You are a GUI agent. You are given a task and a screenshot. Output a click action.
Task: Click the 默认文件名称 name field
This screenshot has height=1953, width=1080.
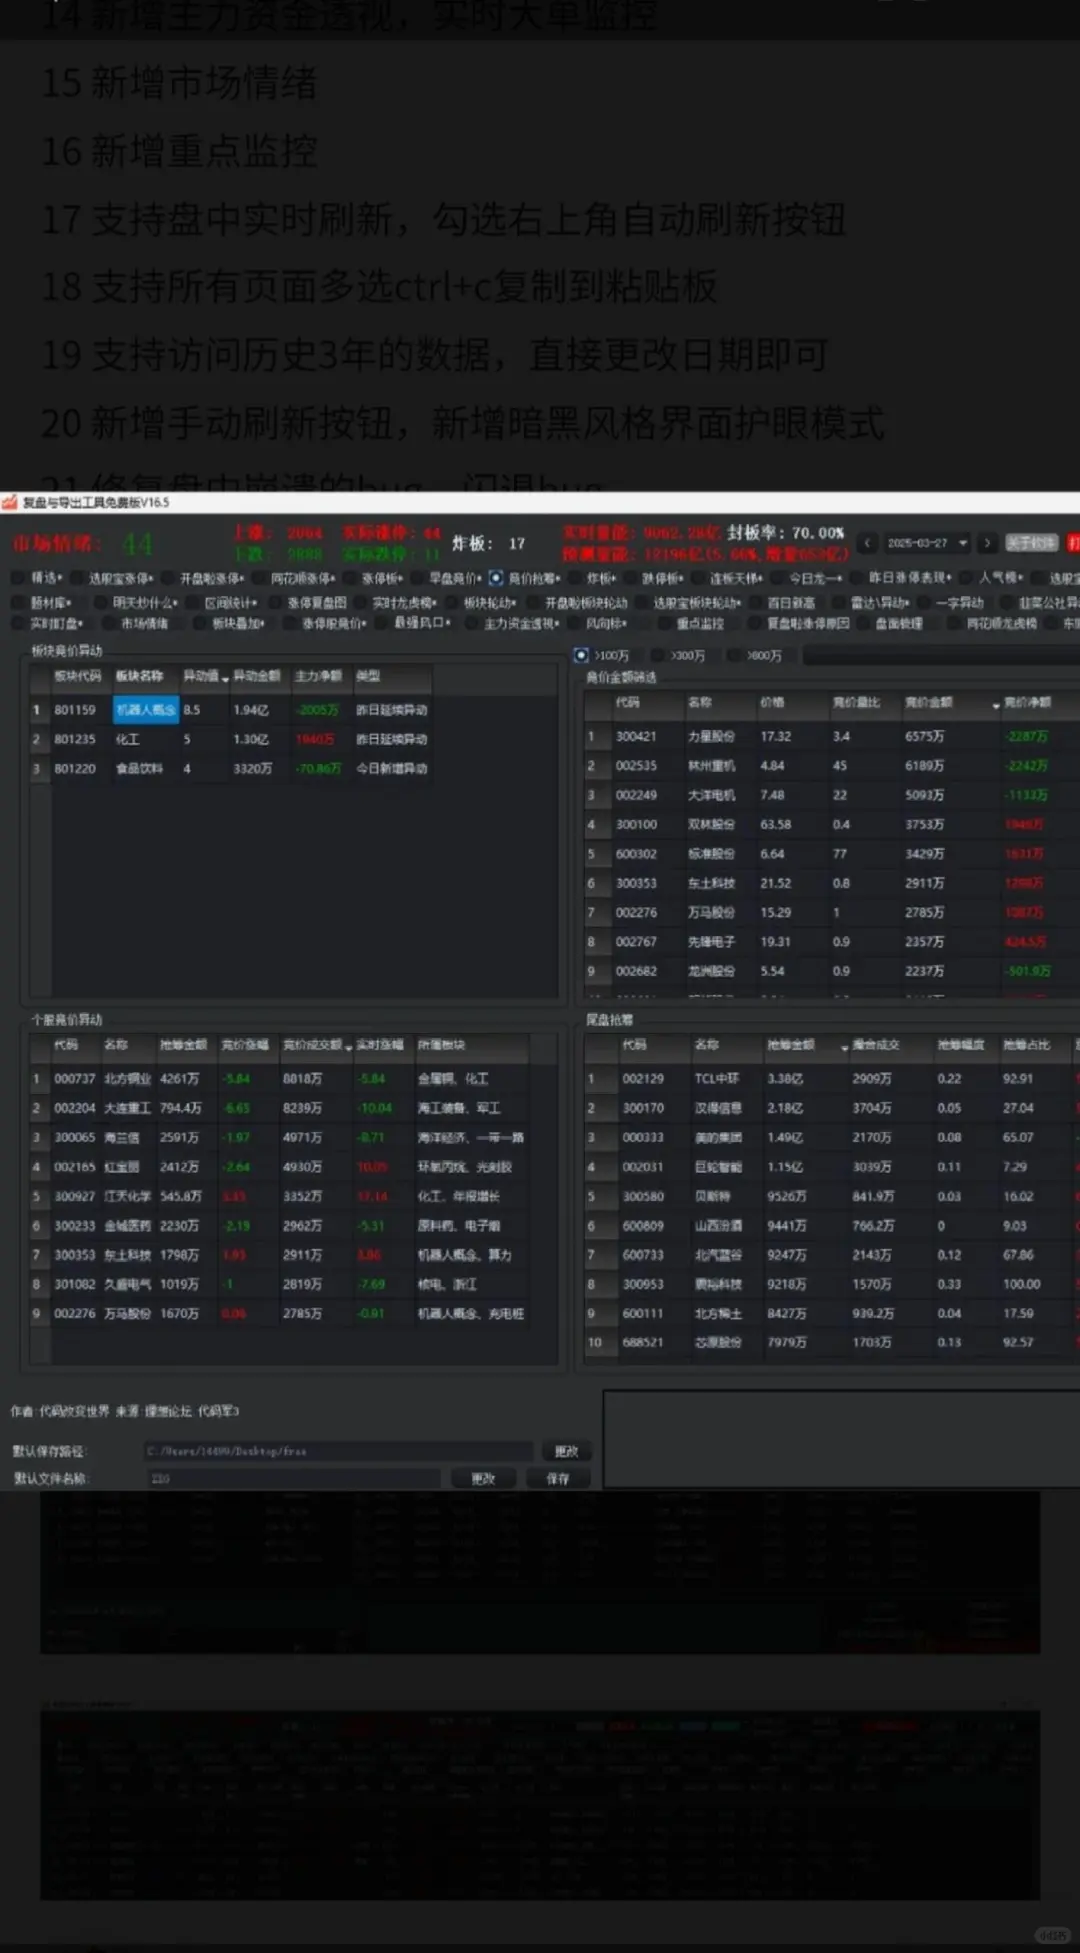(293, 1478)
